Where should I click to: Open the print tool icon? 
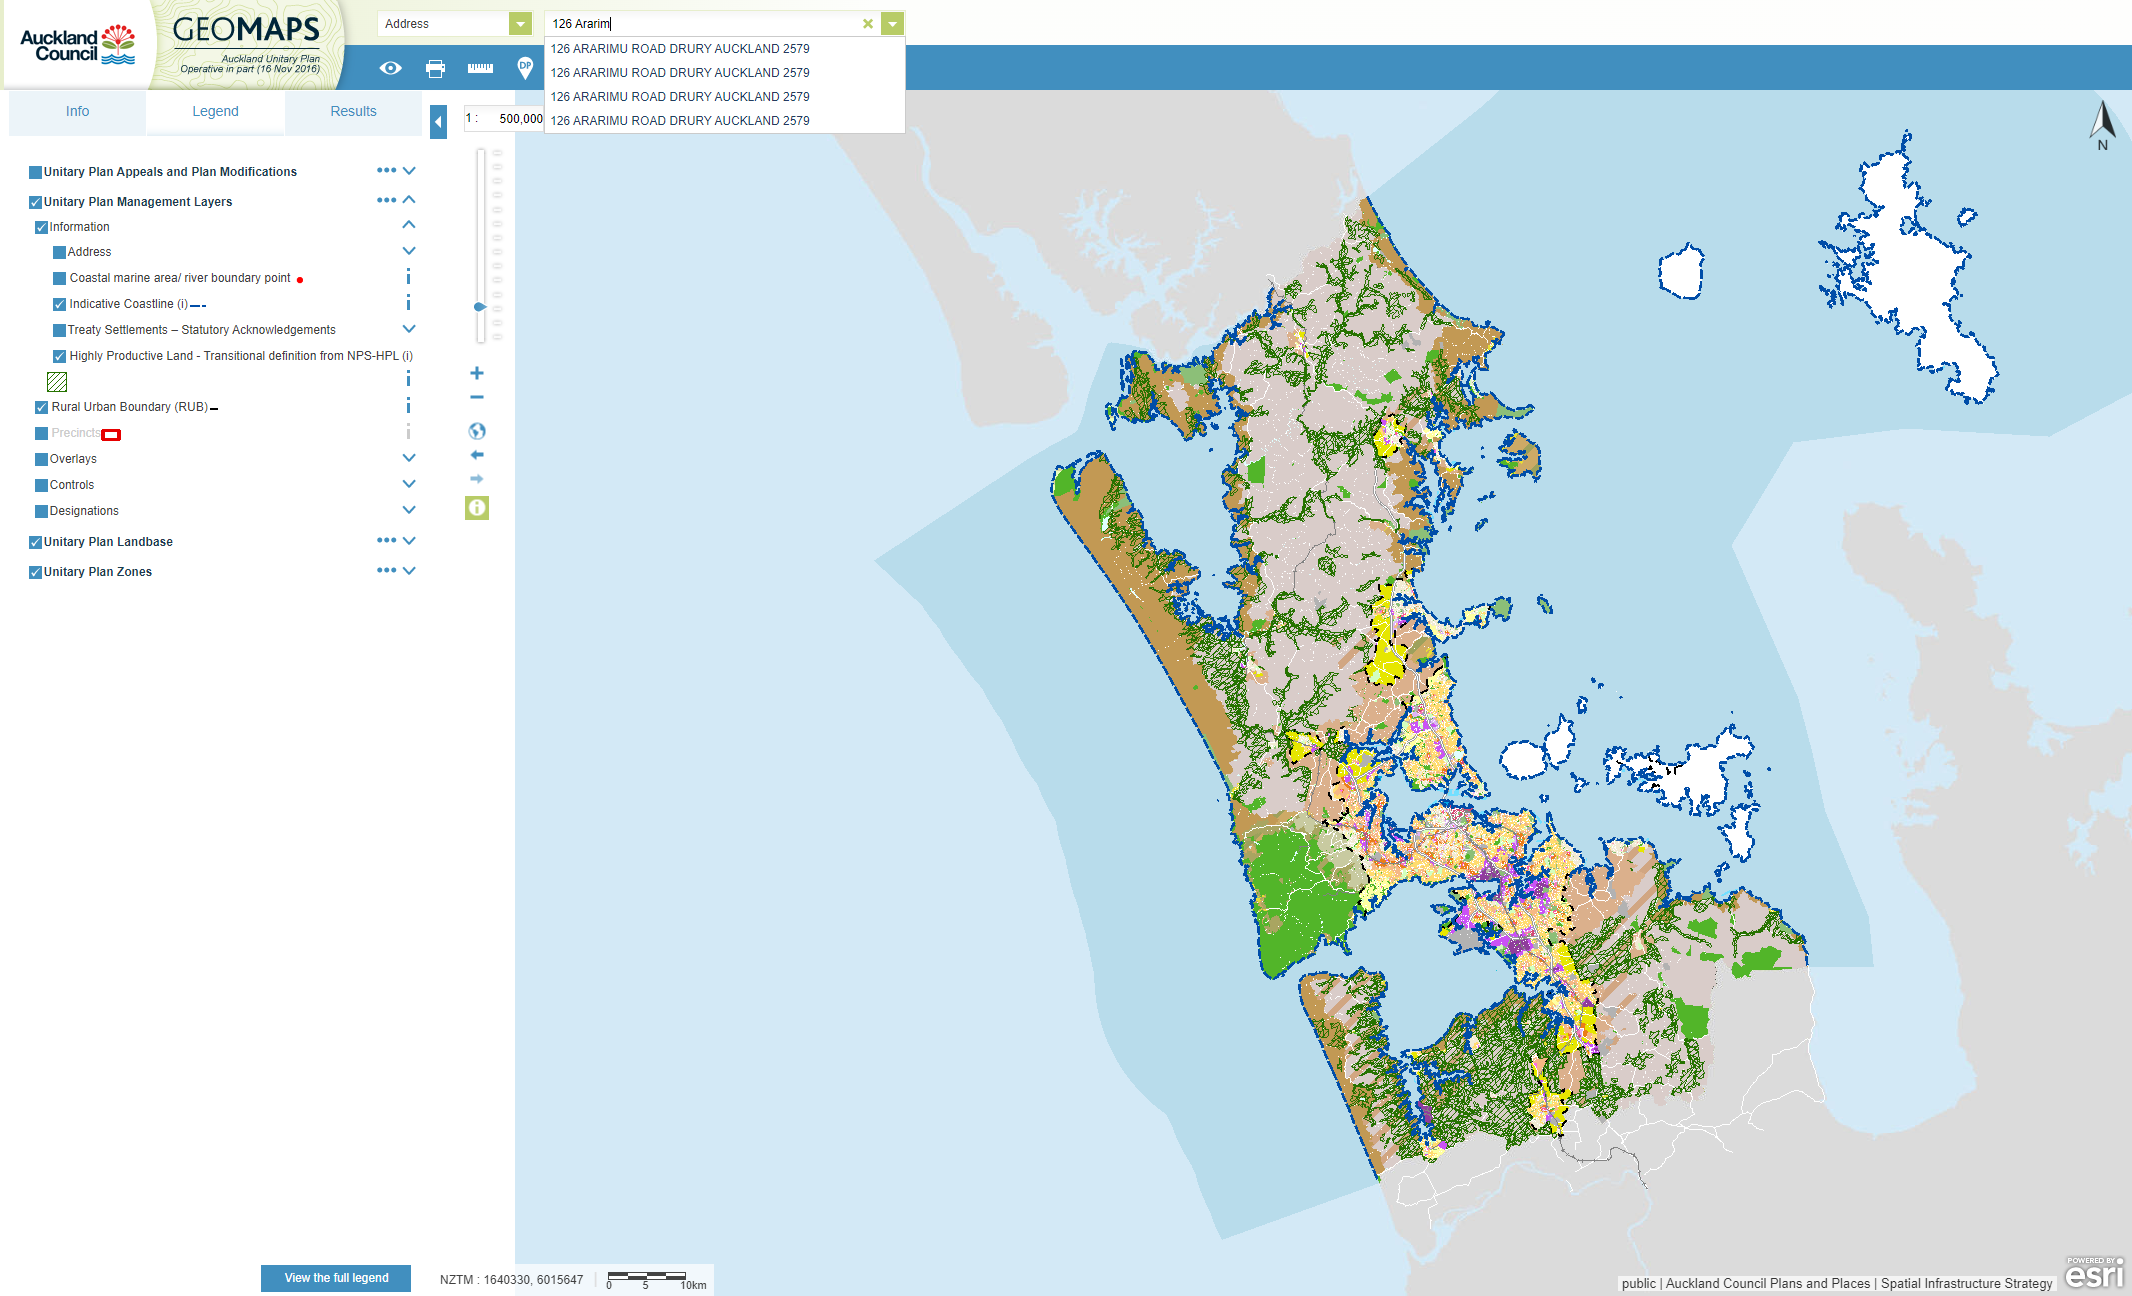click(435, 69)
